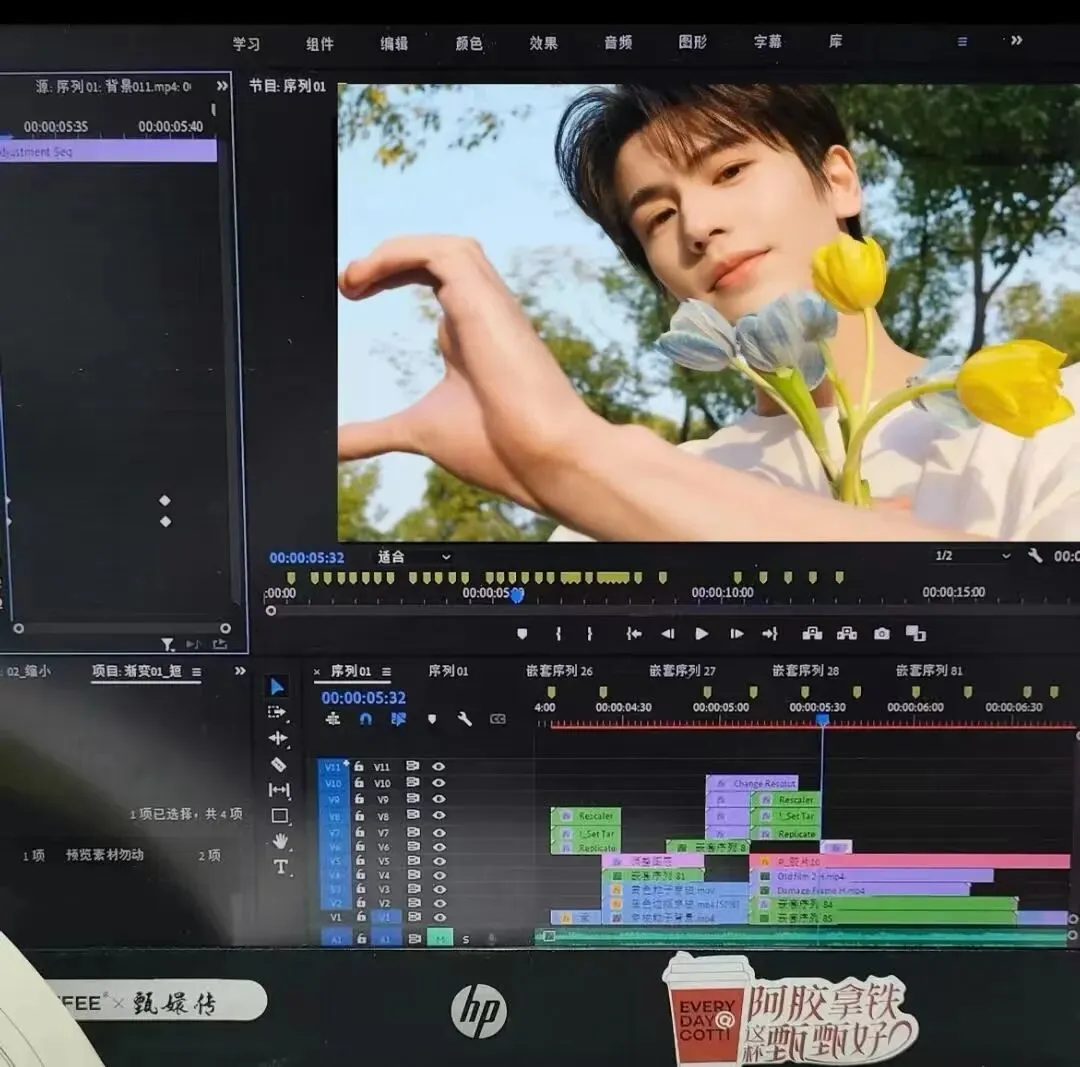Click Export Frame camera icon
1080x1067 pixels.
(882, 634)
